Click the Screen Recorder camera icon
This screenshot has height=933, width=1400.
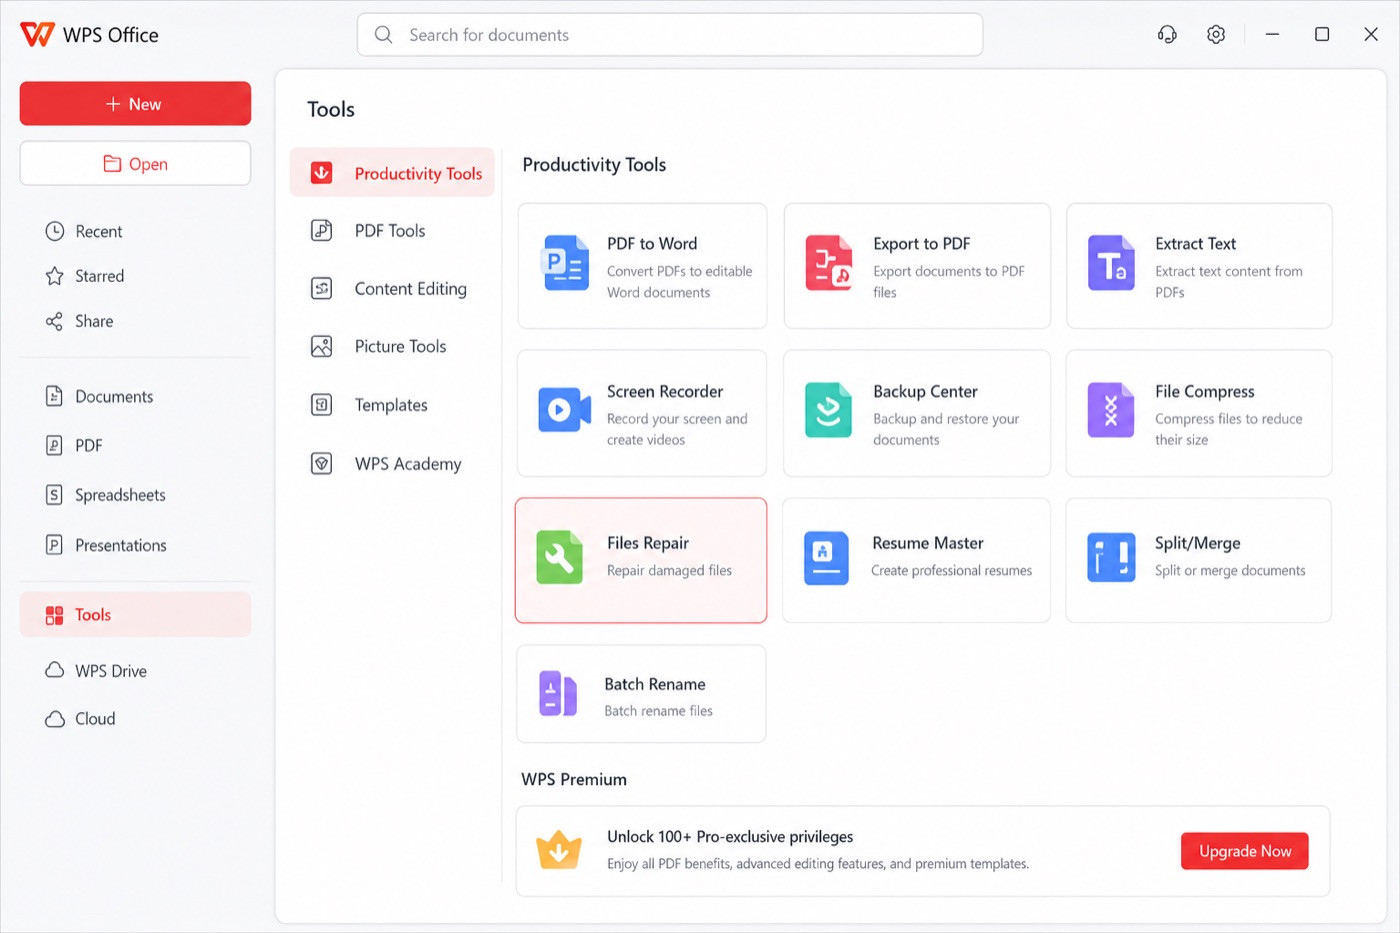tap(564, 410)
